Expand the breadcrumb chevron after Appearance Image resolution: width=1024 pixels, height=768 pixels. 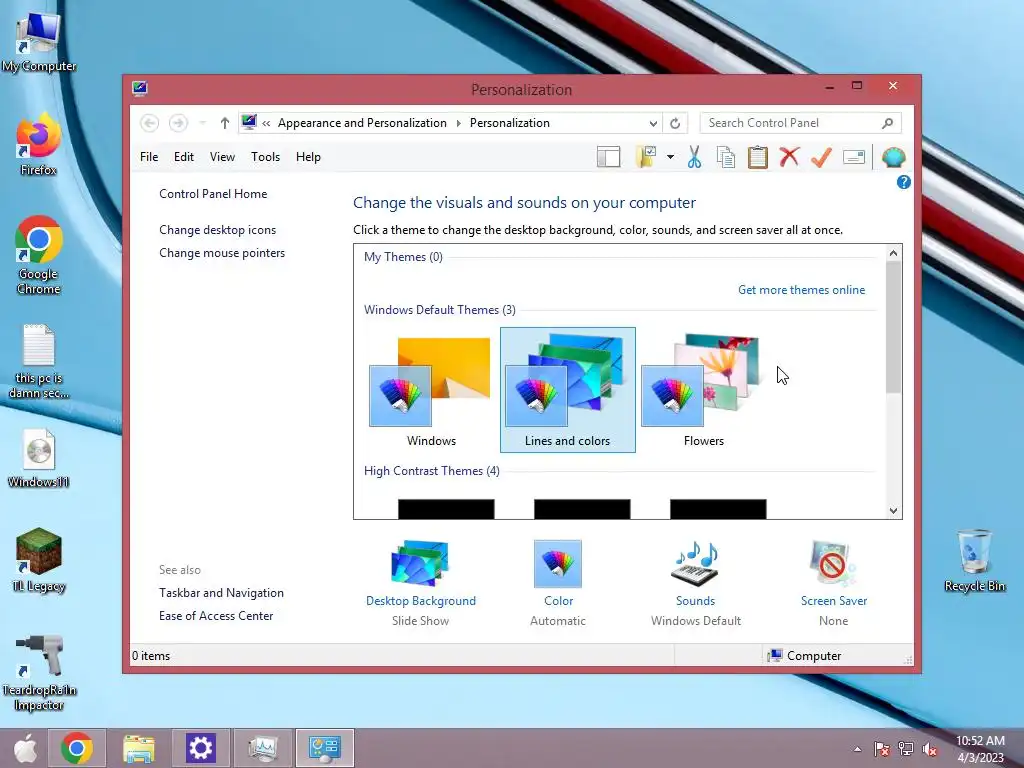tap(458, 123)
